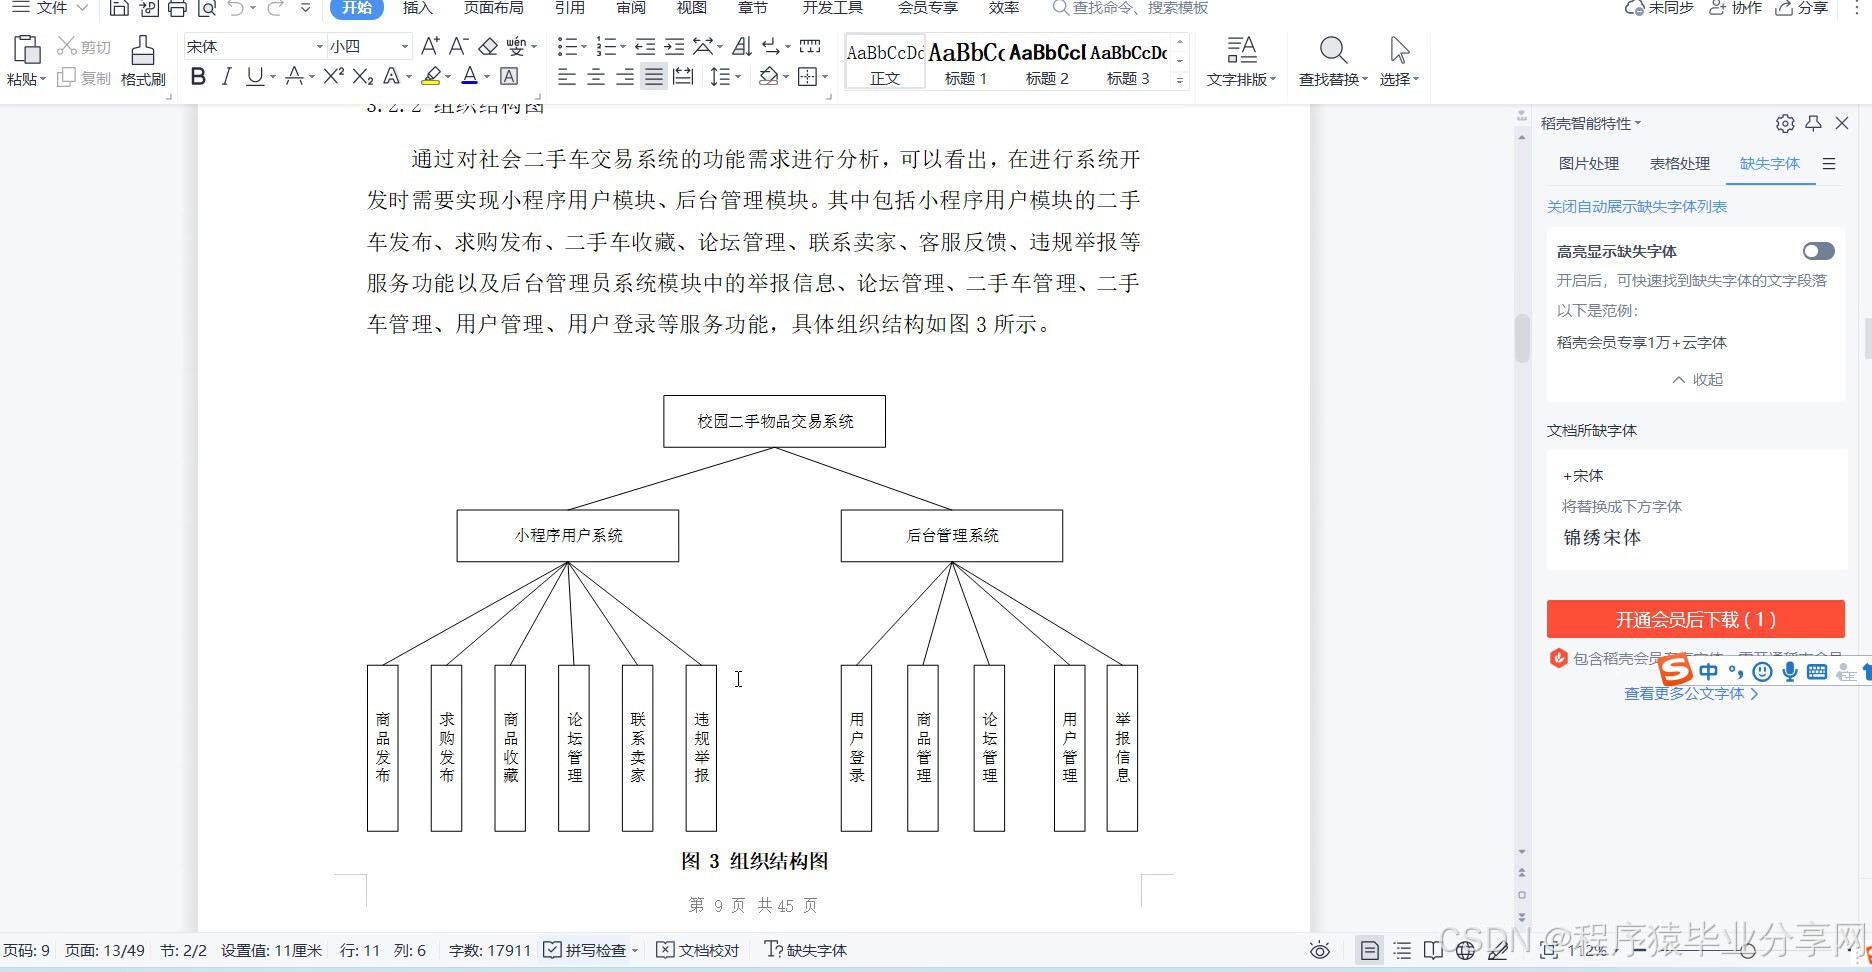Clear formatting with the eraser icon
Screen dimensions: 1872x972
click(x=488, y=46)
